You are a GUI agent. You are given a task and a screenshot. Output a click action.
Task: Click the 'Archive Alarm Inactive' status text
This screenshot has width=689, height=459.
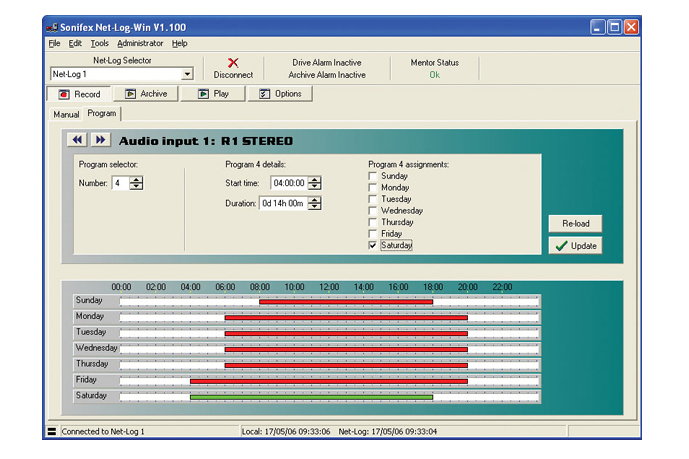(327, 75)
